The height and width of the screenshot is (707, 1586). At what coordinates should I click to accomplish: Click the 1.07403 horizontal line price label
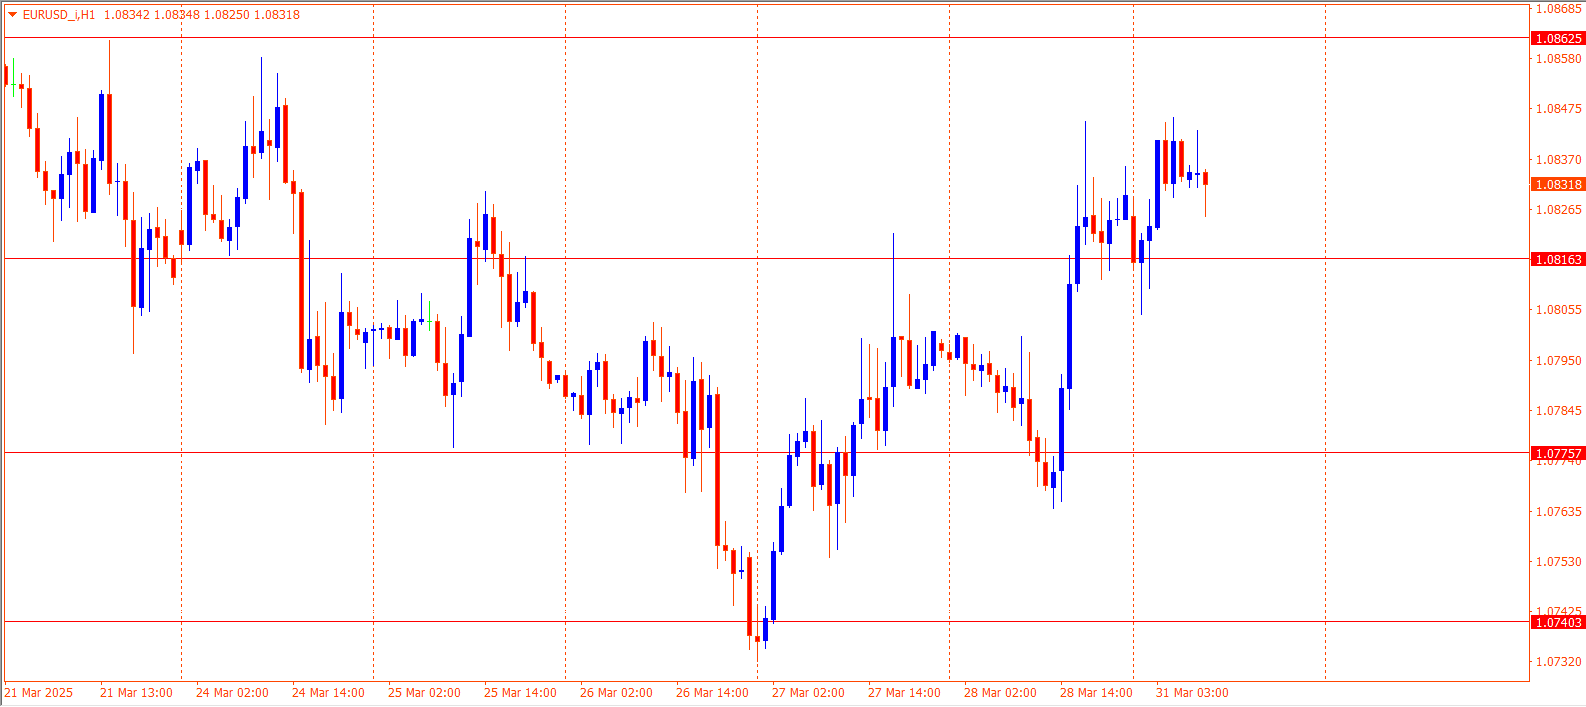point(1558,622)
